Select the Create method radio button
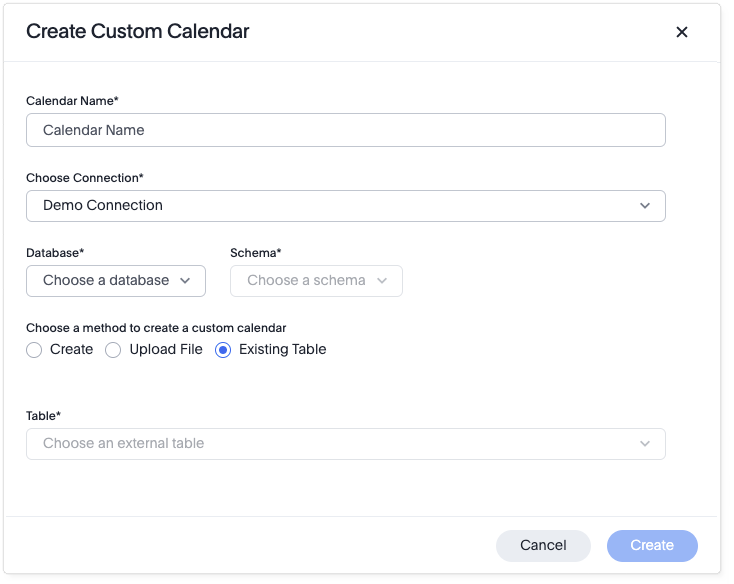 pyautogui.click(x=34, y=350)
